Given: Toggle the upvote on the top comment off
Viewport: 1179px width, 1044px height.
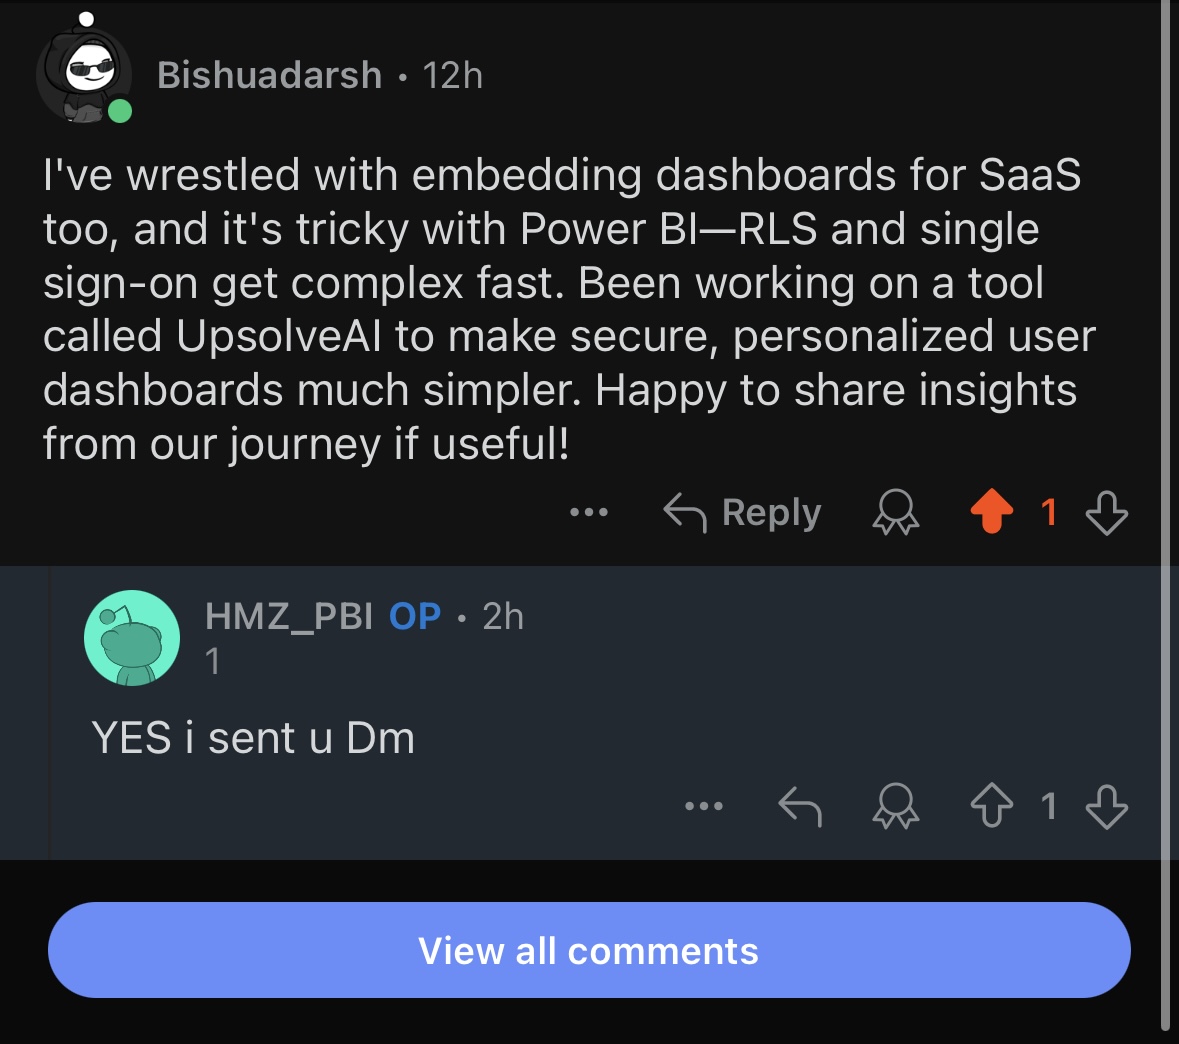Looking at the screenshot, I should click(991, 513).
